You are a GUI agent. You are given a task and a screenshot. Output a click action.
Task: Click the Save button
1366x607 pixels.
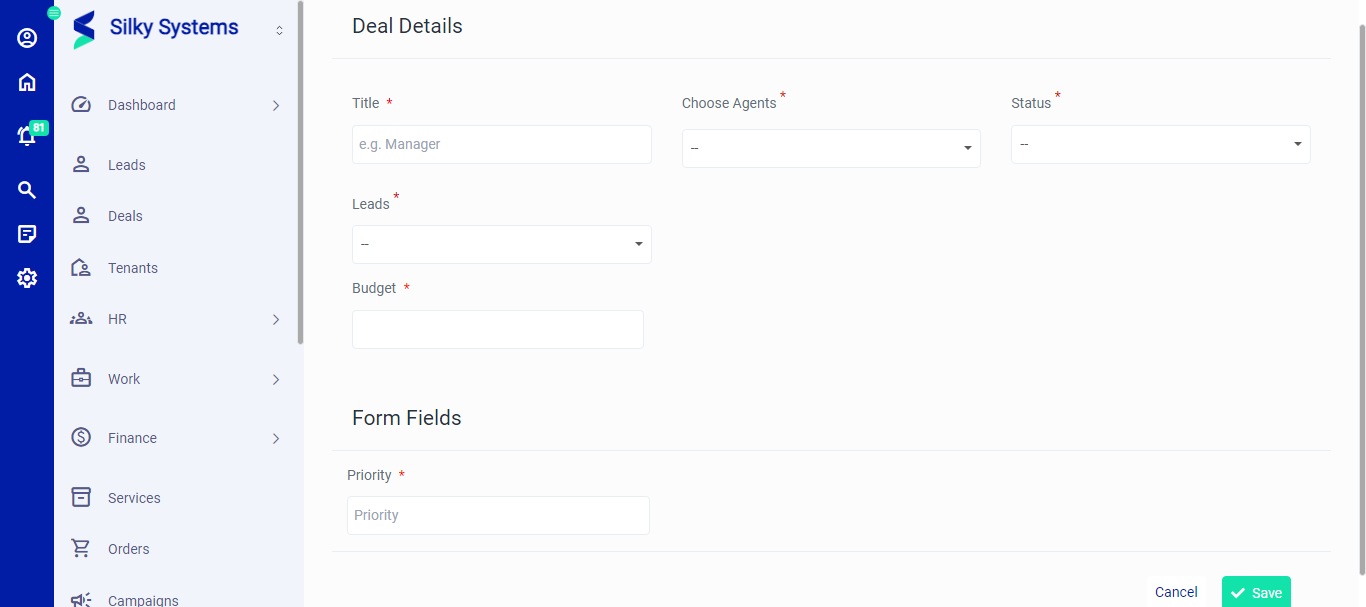[x=1256, y=592]
